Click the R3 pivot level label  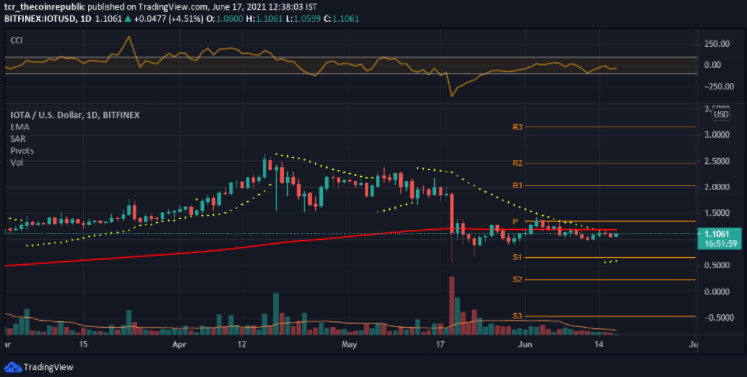pyautogui.click(x=518, y=127)
